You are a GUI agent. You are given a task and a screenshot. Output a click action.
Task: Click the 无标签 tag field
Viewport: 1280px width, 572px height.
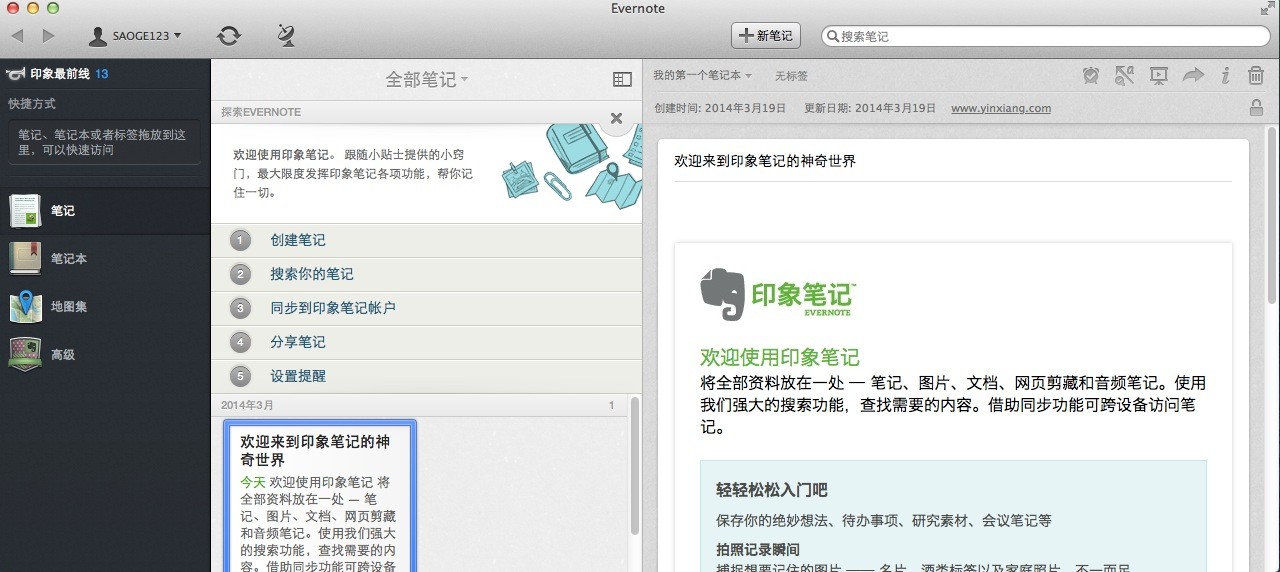(x=791, y=76)
